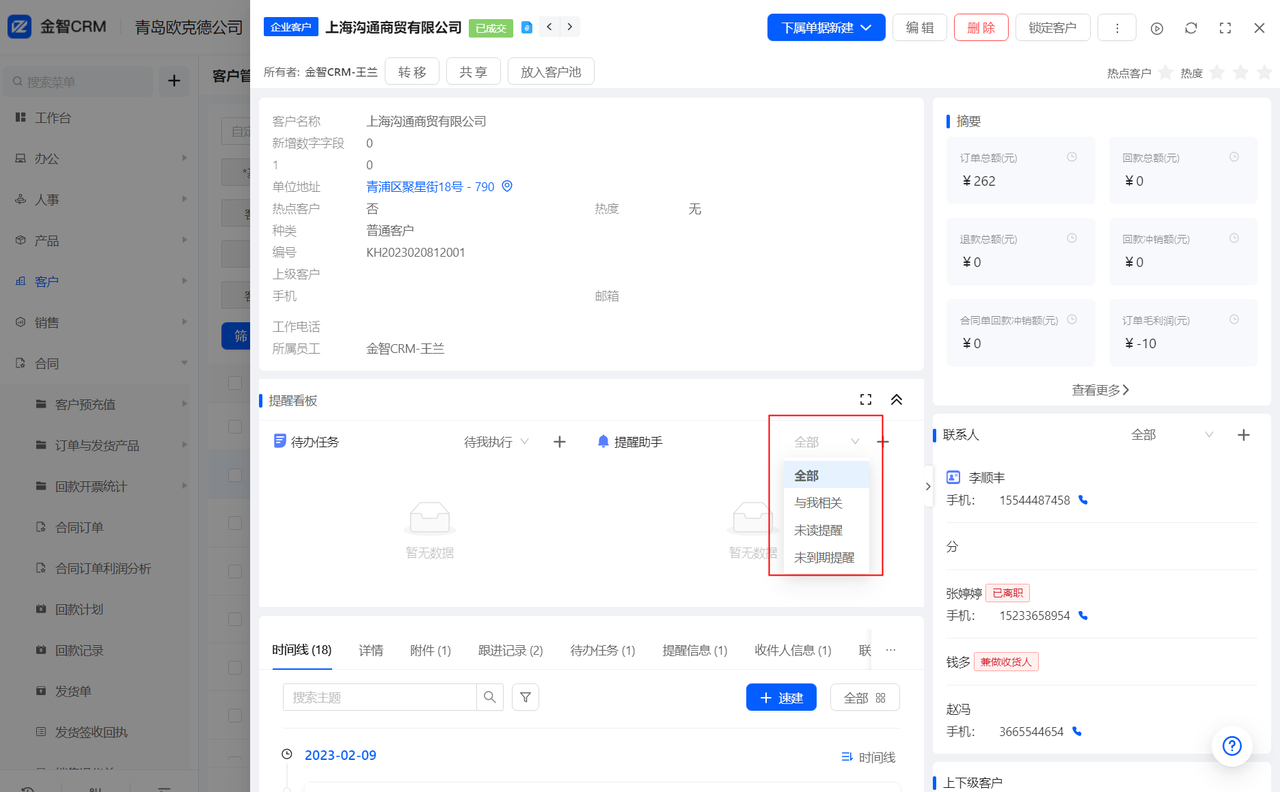Select 未读提醒 from dropdown list
Screen dimensions: 1280x792
point(826,530)
